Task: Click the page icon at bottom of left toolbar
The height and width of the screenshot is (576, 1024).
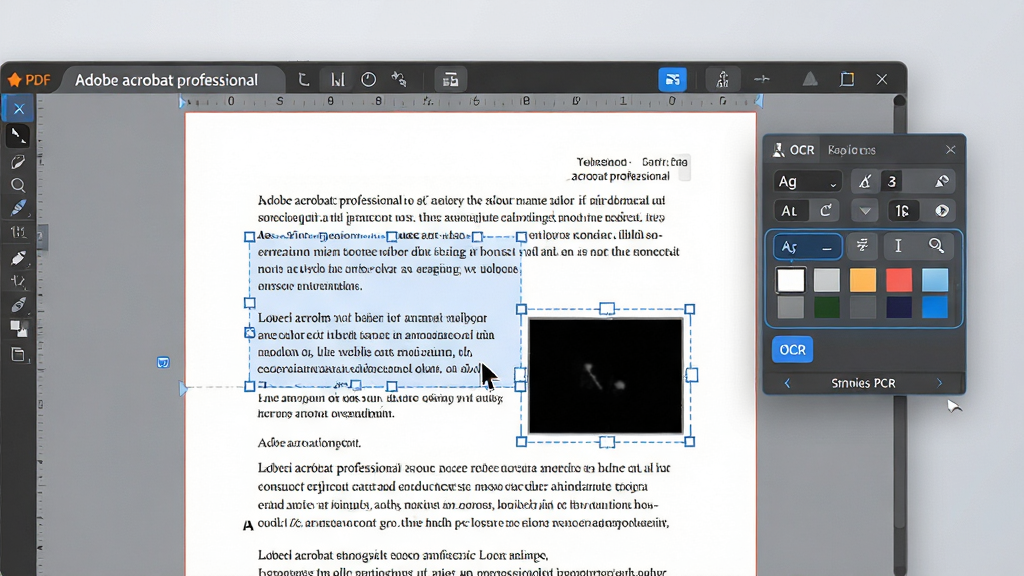Action: click(18, 355)
